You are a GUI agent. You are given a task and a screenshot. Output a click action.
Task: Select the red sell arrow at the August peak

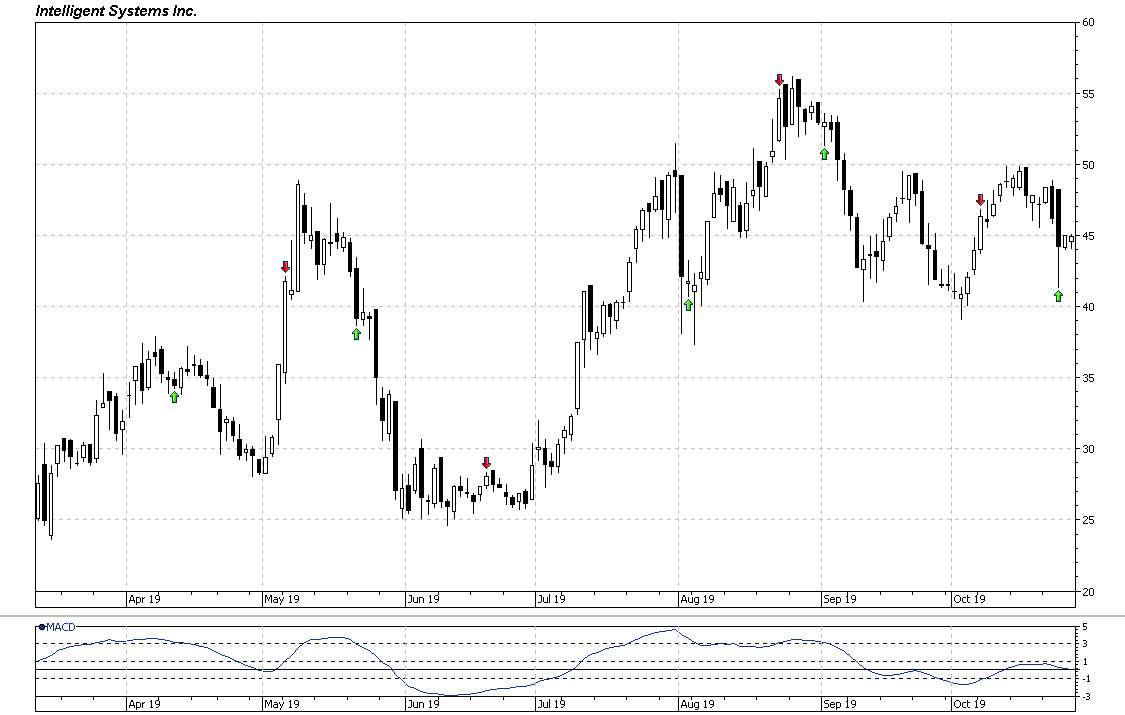coord(780,80)
